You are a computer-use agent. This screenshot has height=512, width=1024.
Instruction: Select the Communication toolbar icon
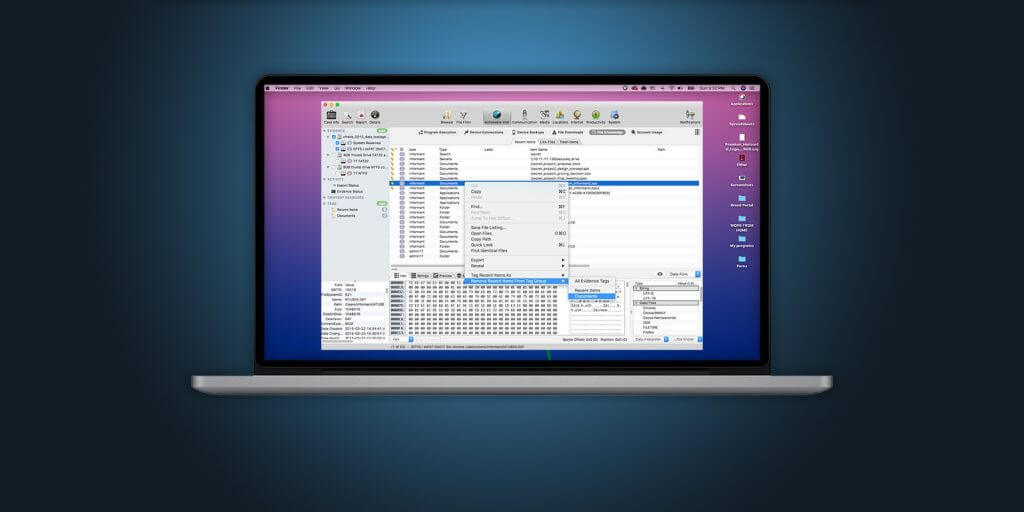coord(525,115)
